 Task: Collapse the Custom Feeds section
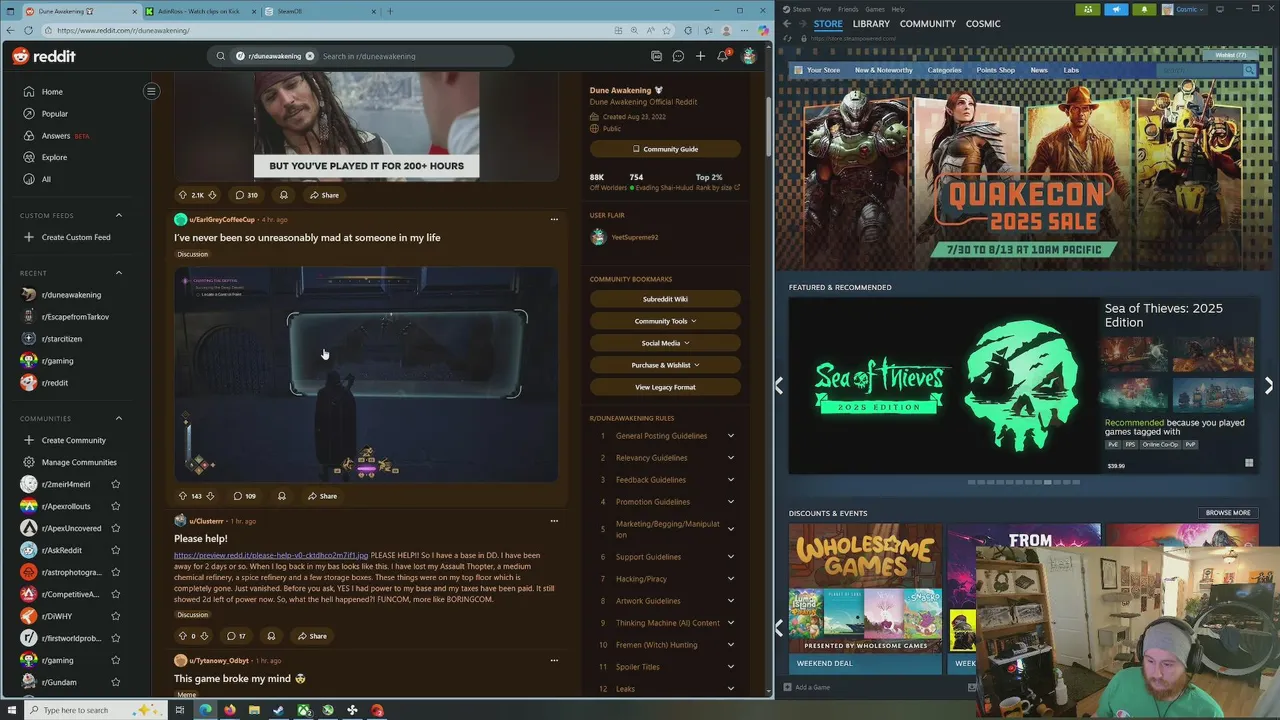click(x=118, y=215)
